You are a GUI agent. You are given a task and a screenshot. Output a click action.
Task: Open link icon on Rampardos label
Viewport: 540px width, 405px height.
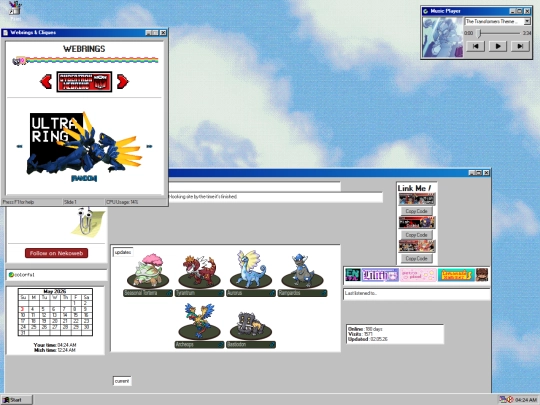point(324,293)
